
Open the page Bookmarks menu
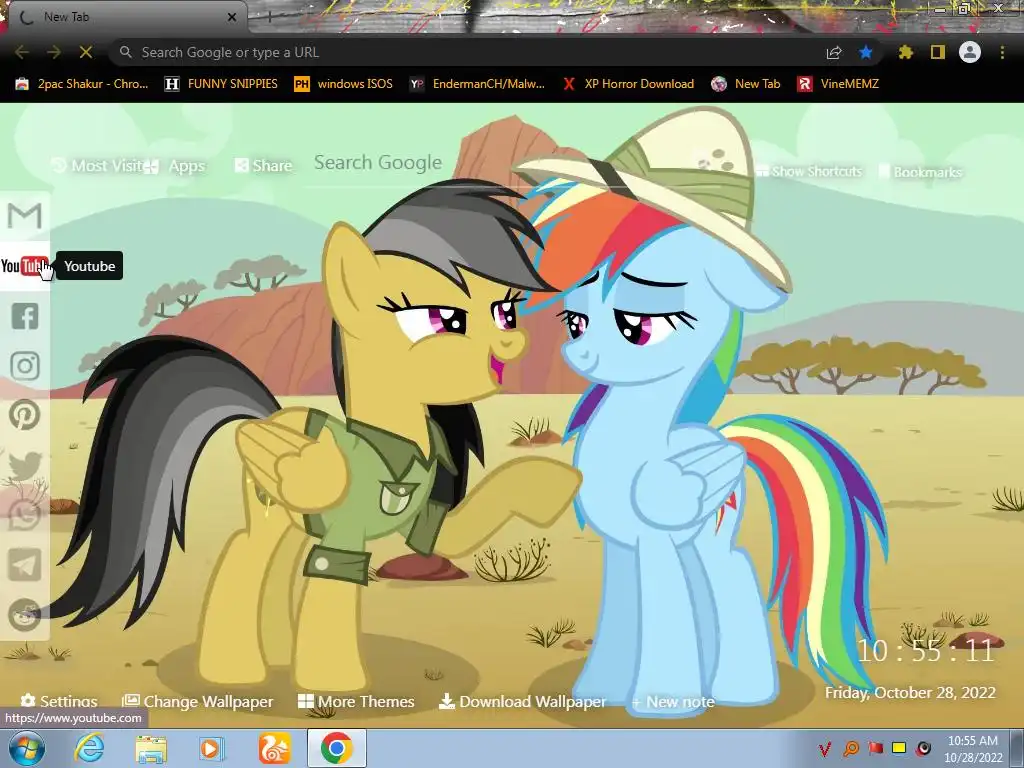(920, 172)
